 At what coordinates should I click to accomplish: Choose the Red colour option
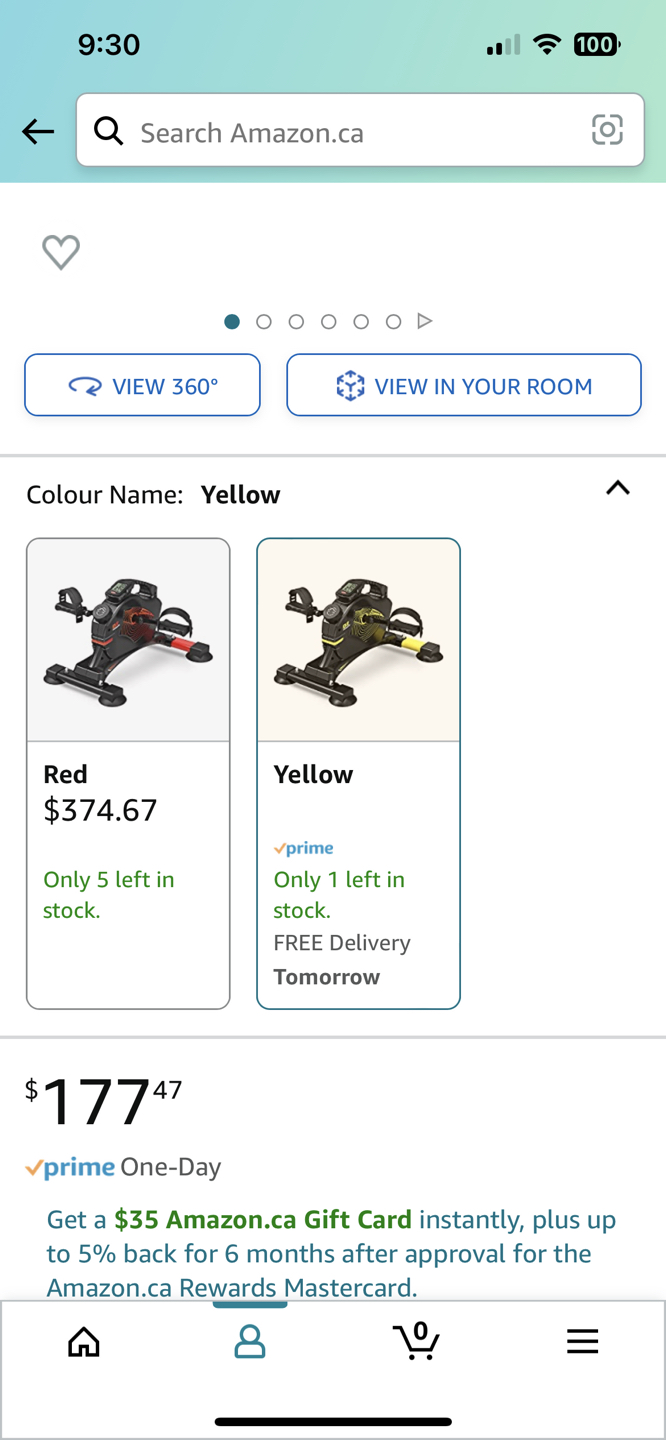click(x=128, y=773)
